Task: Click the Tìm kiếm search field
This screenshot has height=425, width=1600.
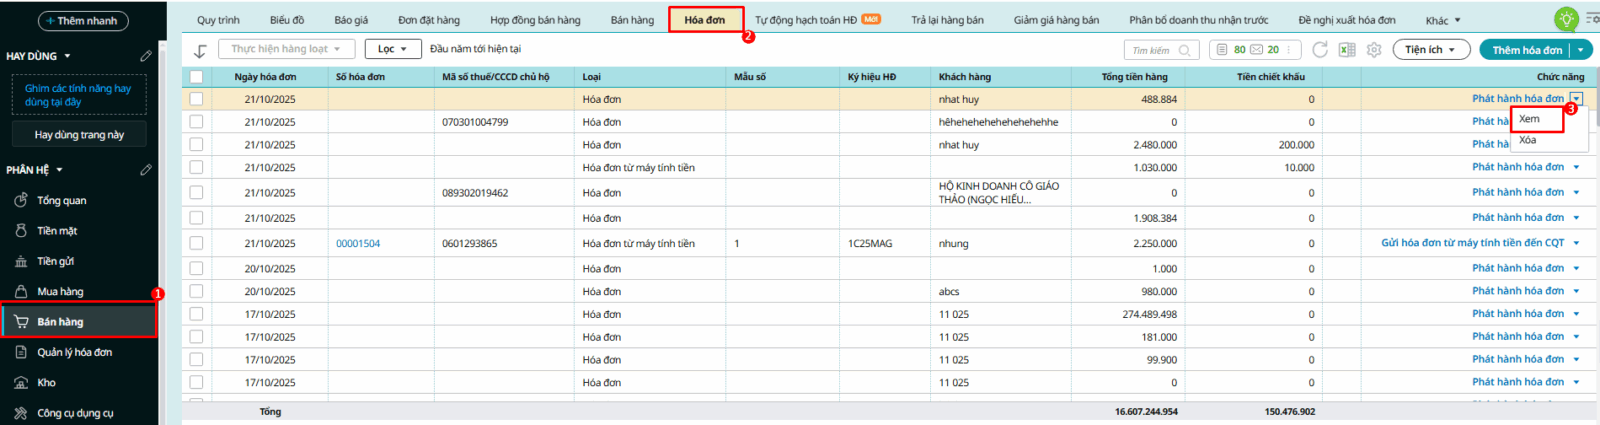Action: point(1152,50)
